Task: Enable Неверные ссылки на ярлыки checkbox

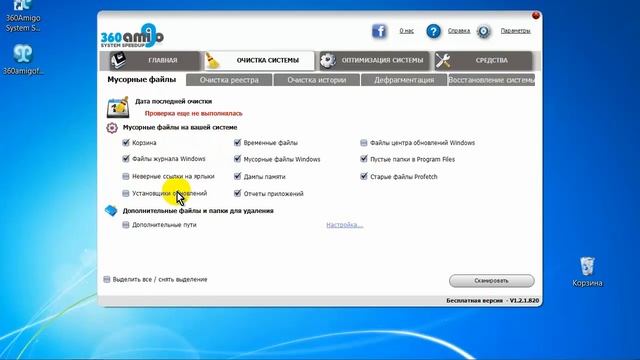Action: (x=126, y=176)
